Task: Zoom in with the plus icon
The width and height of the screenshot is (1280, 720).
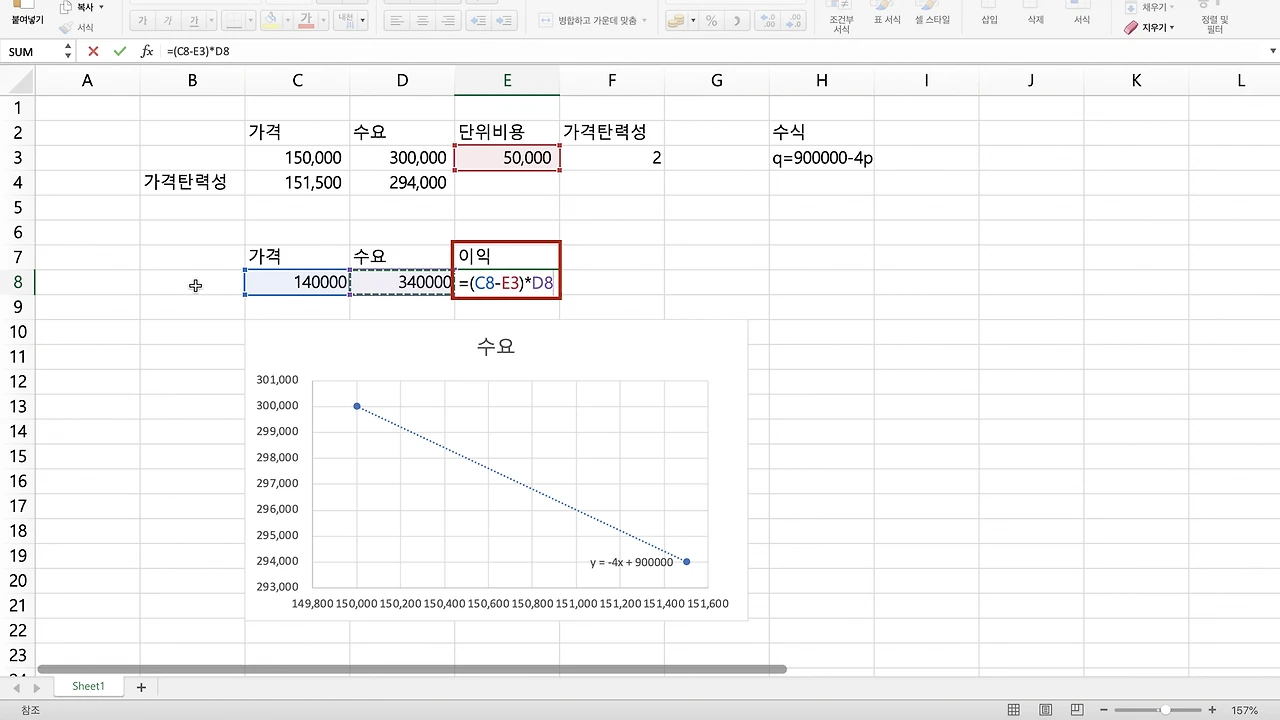Action: click(1213, 710)
